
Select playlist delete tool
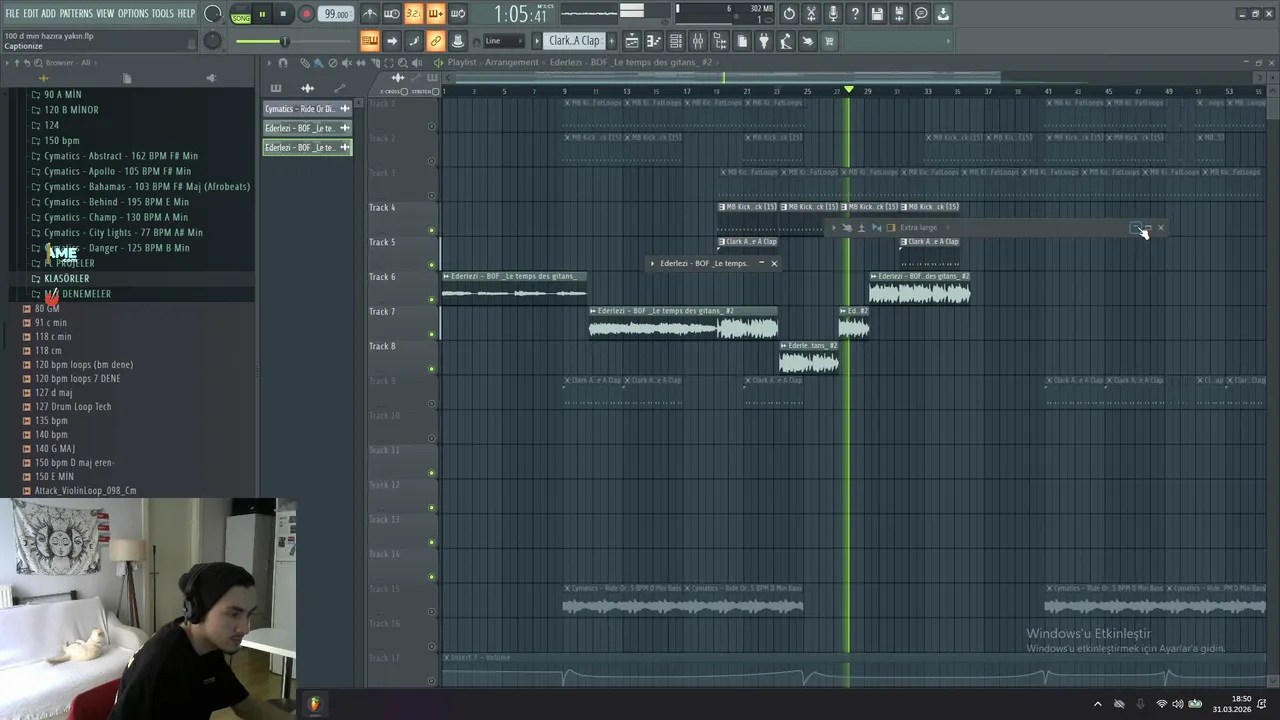coord(333,63)
